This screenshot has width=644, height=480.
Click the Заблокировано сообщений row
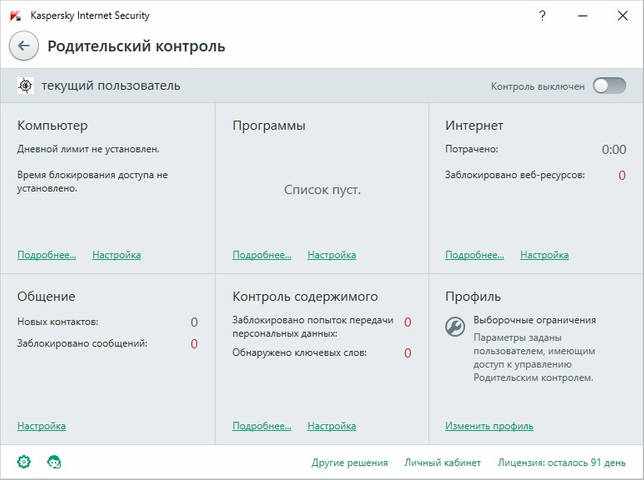click(108, 343)
